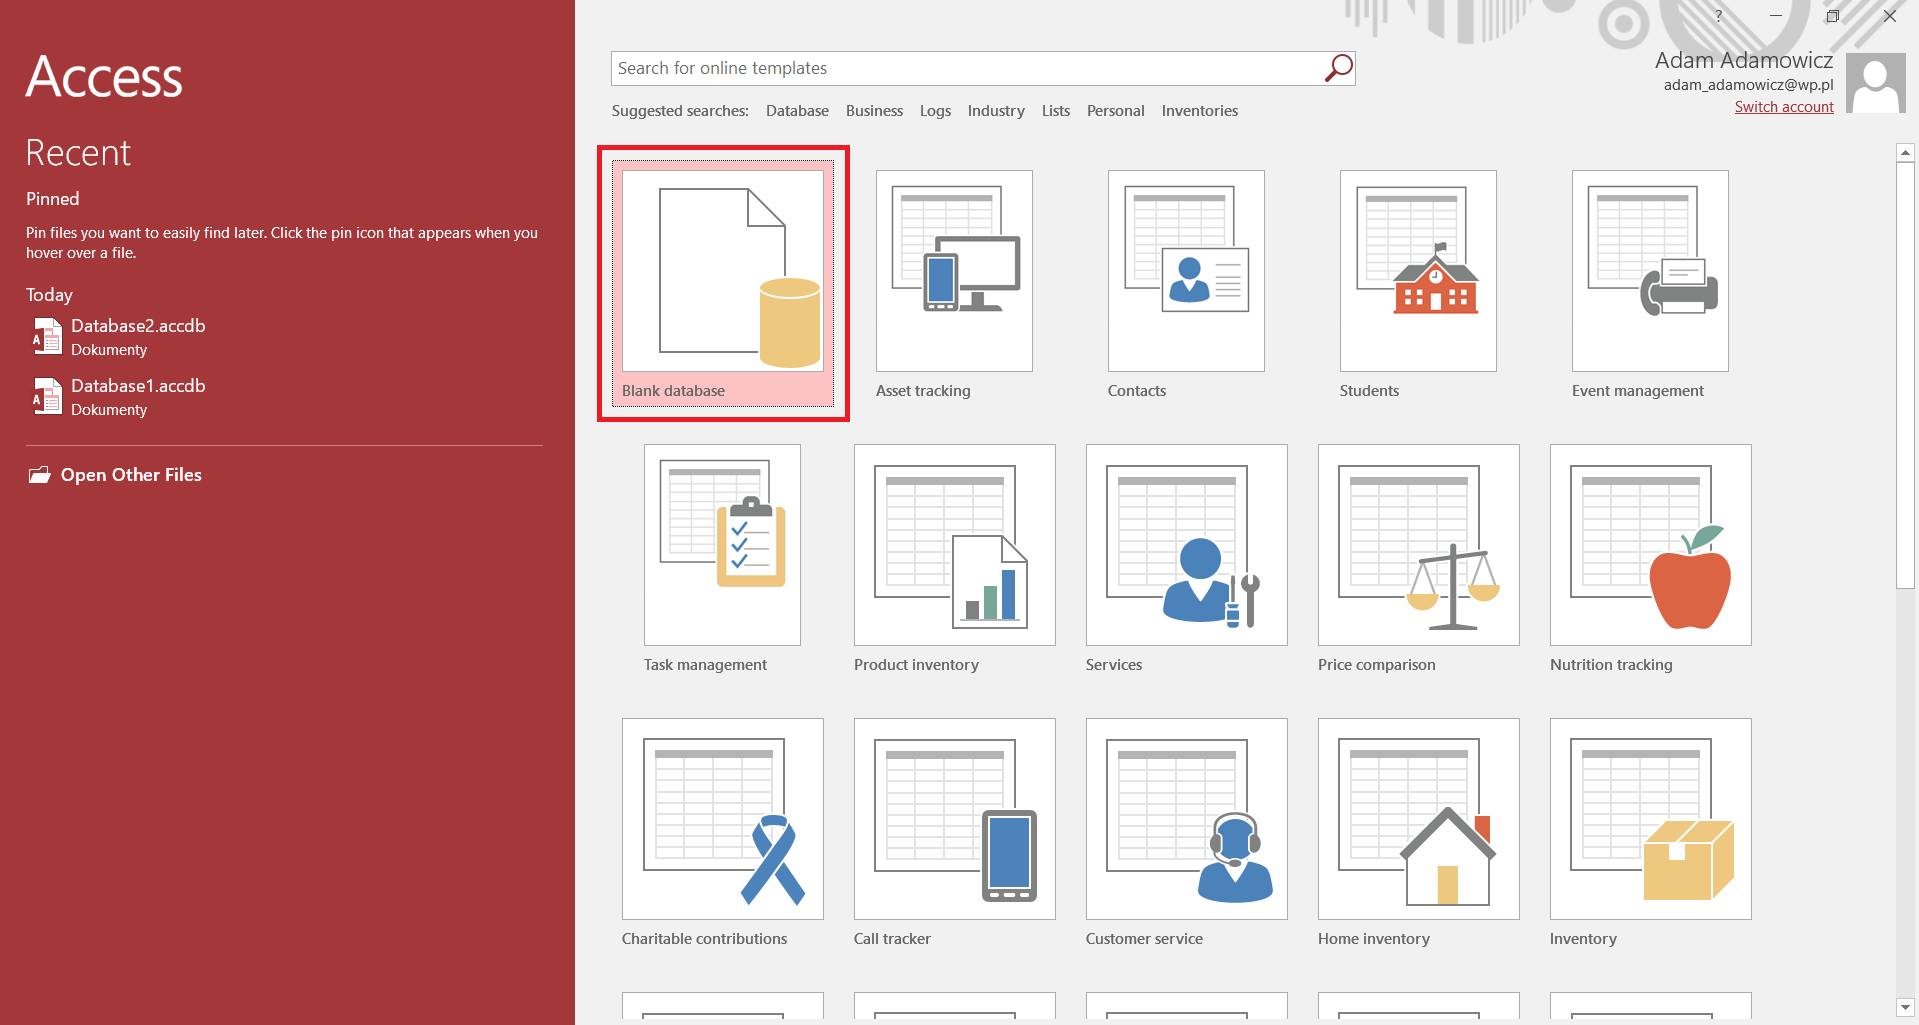Open the Event management template icon

point(1650,270)
